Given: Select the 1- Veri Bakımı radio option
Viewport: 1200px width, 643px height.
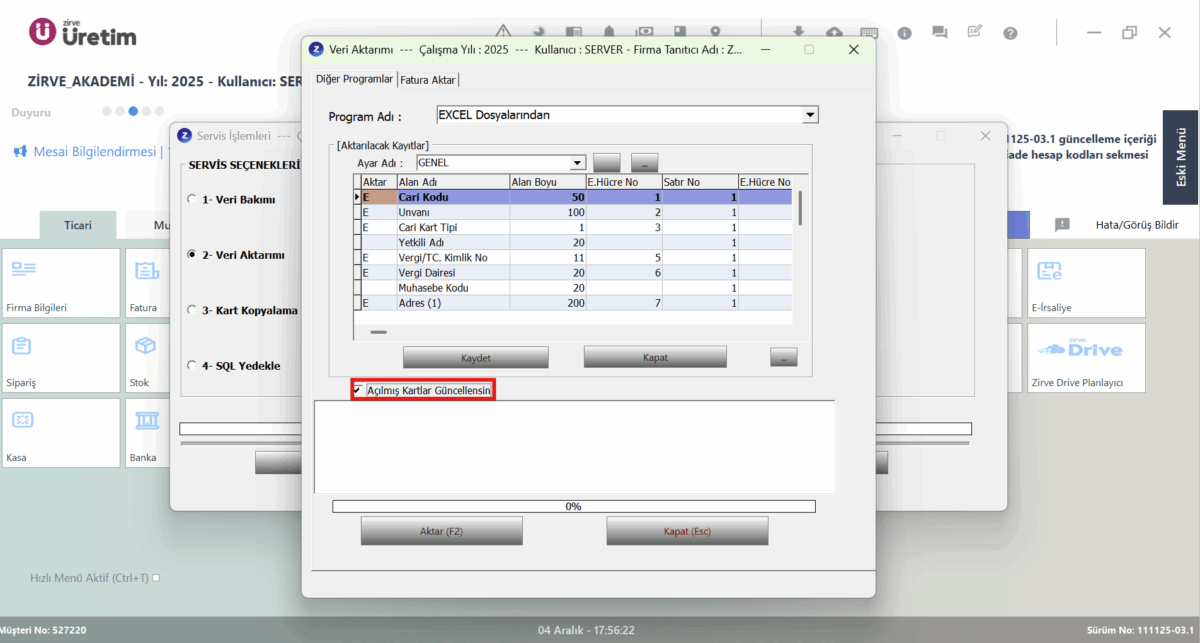Looking at the screenshot, I should coord(192,199).
